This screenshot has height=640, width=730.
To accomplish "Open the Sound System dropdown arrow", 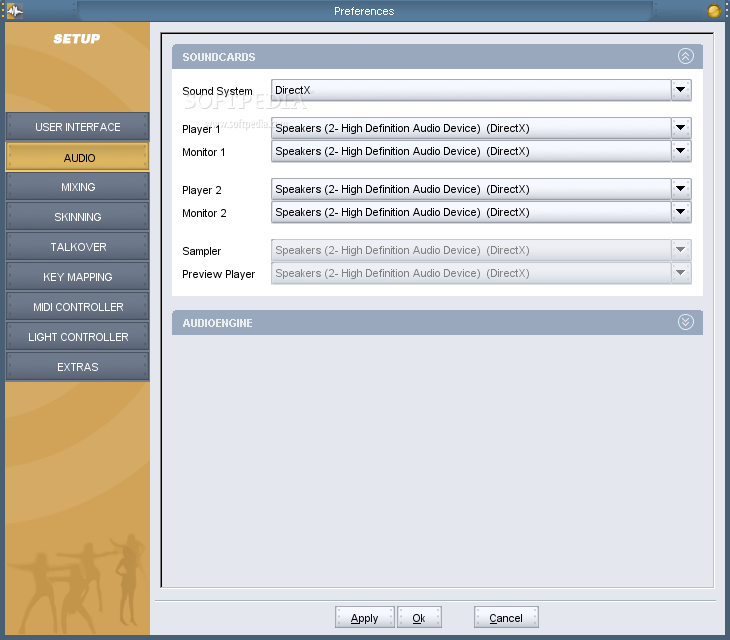I will 681,90.
